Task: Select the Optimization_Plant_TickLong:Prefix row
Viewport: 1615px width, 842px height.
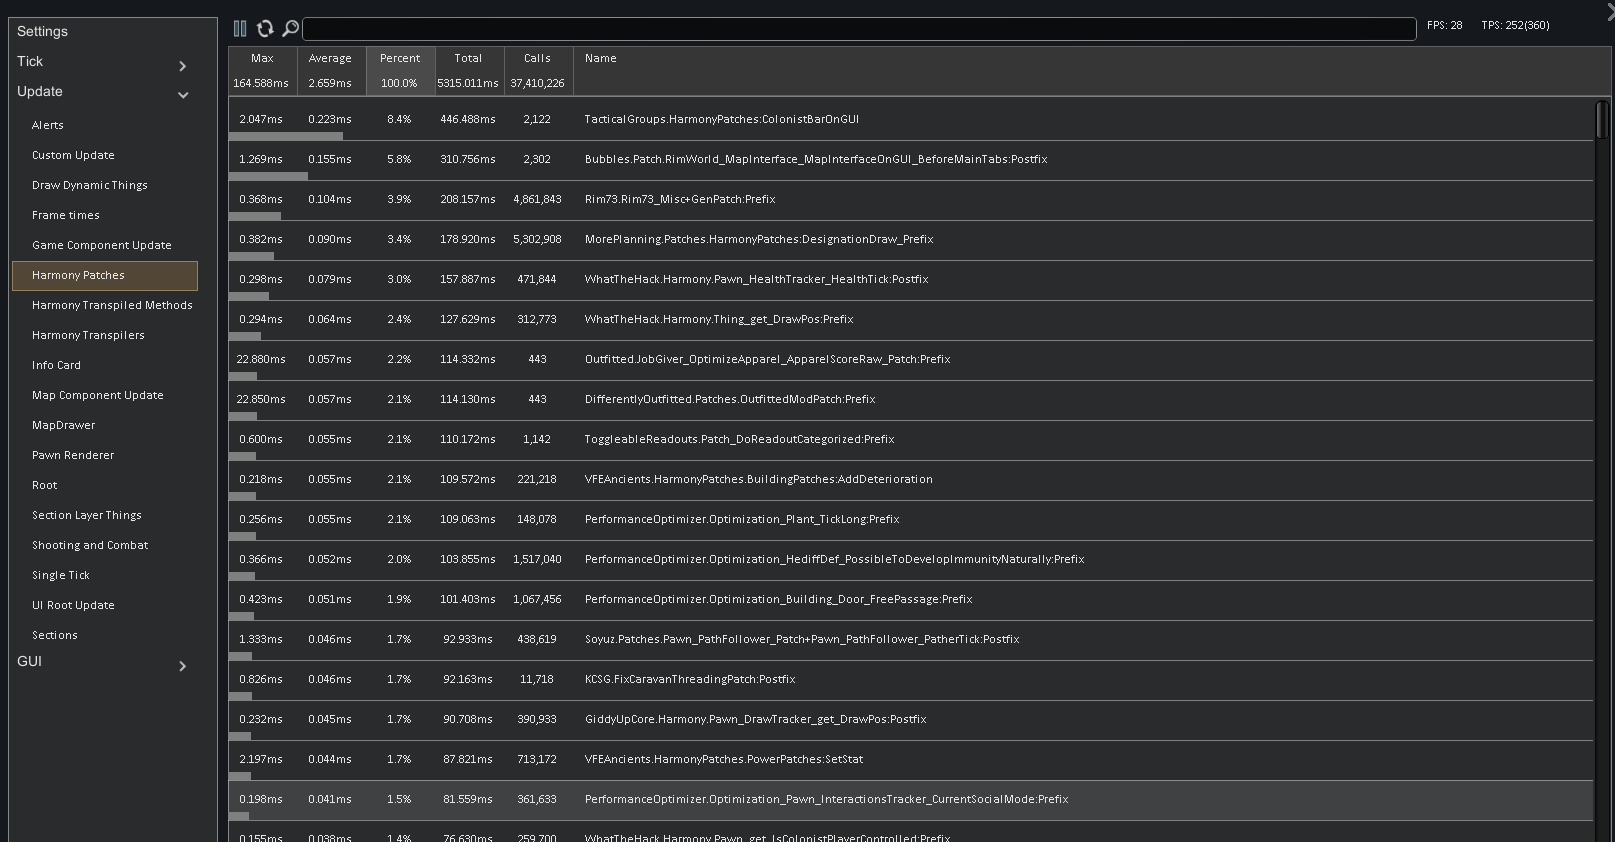Action: pos(911,520)
